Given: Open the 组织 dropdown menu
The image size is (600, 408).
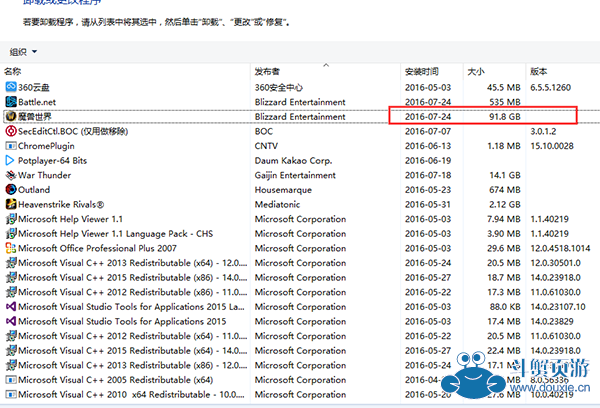Looking at the screenshot, I should coord(23,52).
